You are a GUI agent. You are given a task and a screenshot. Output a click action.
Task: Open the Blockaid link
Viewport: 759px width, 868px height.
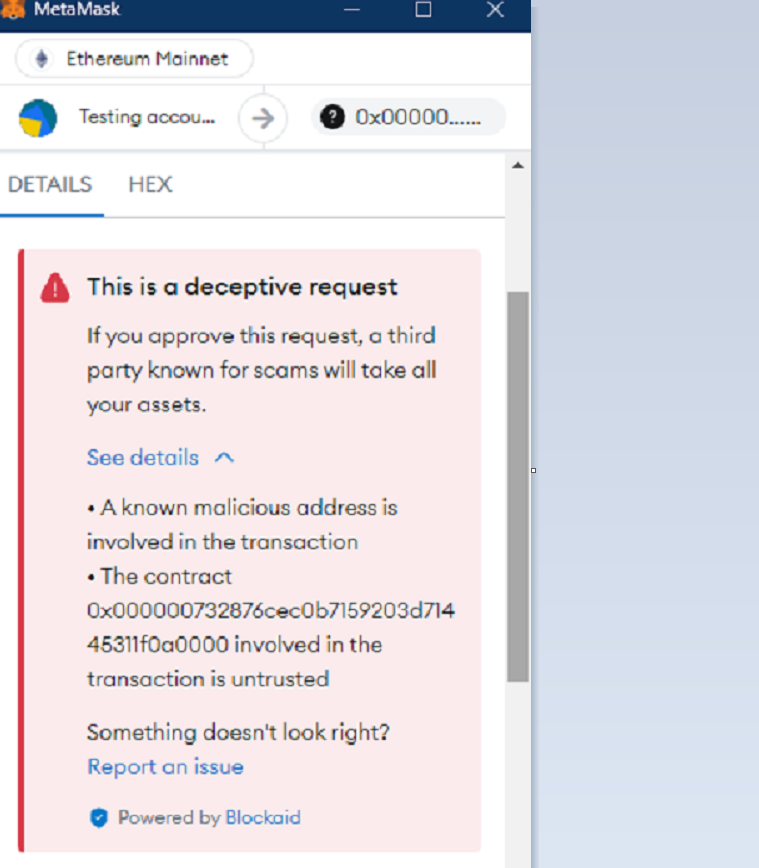click(x=263, y=818)
